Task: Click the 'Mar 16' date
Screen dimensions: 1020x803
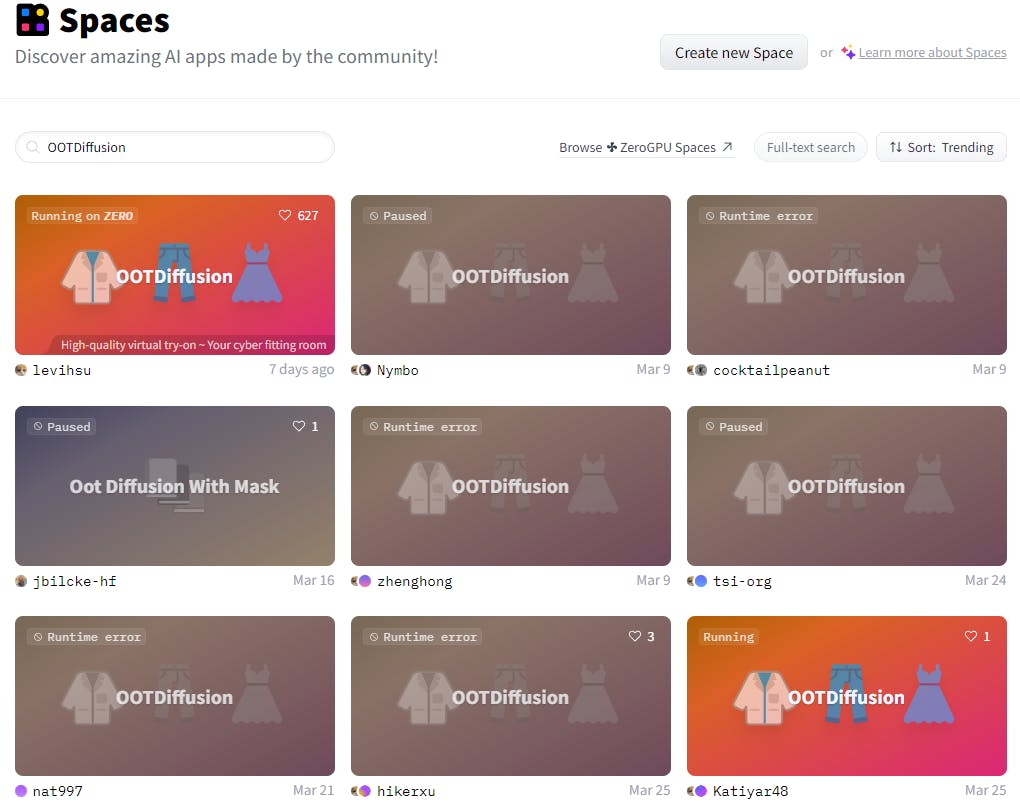Action: tap(314, 580)
